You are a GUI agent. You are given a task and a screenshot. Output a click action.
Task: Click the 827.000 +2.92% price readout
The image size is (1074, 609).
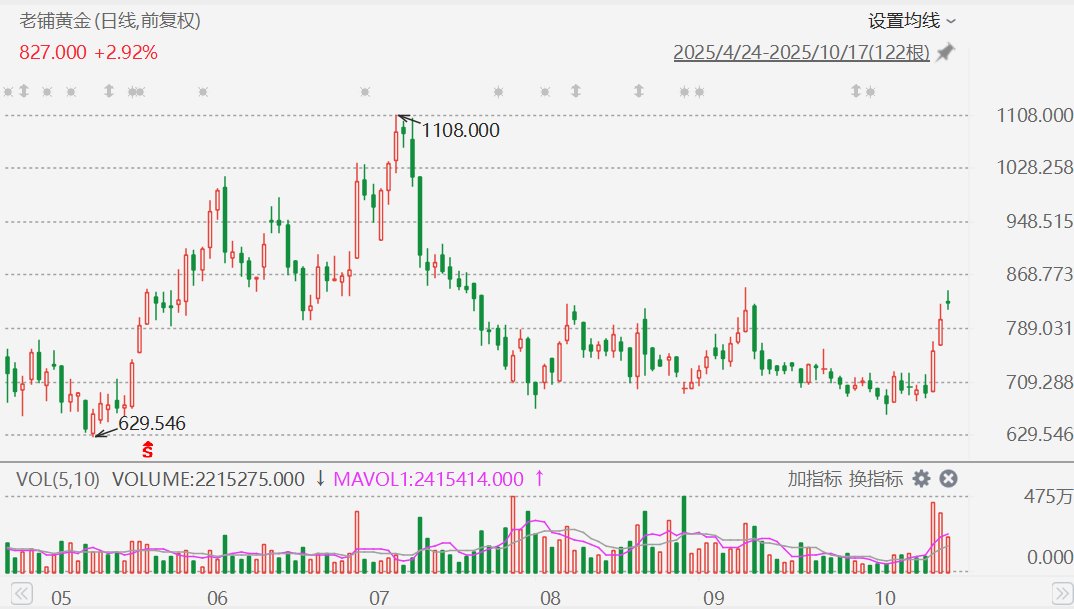88,52
